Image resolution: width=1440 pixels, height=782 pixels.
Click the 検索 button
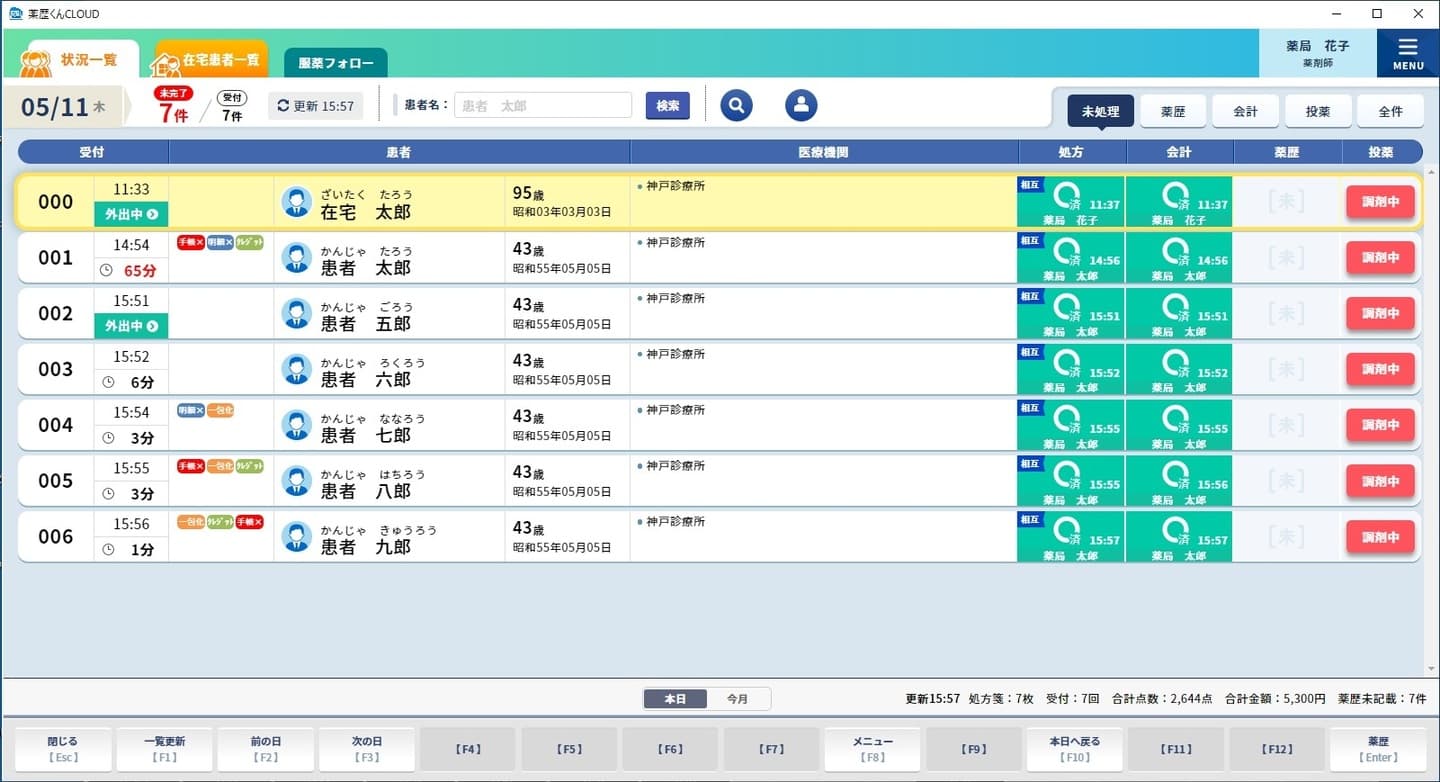coord(667,106)
